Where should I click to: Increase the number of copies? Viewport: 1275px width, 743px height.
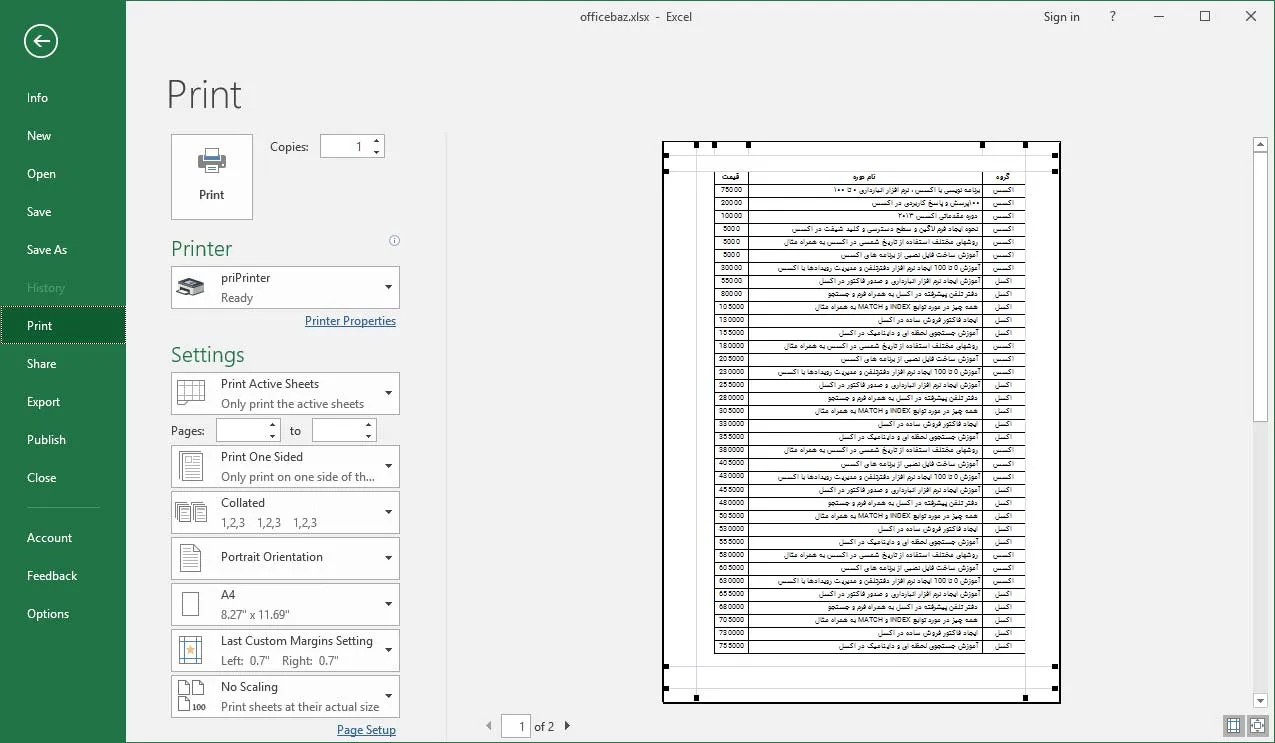[376, 141]
